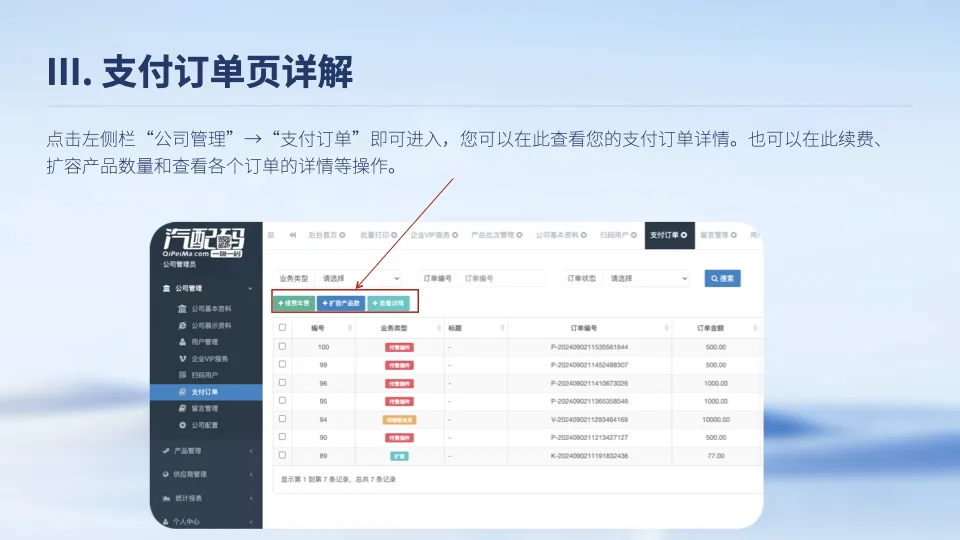This screenshot has width=960, height=540.
Task: Check the box for order row 94
Action: 282,419
